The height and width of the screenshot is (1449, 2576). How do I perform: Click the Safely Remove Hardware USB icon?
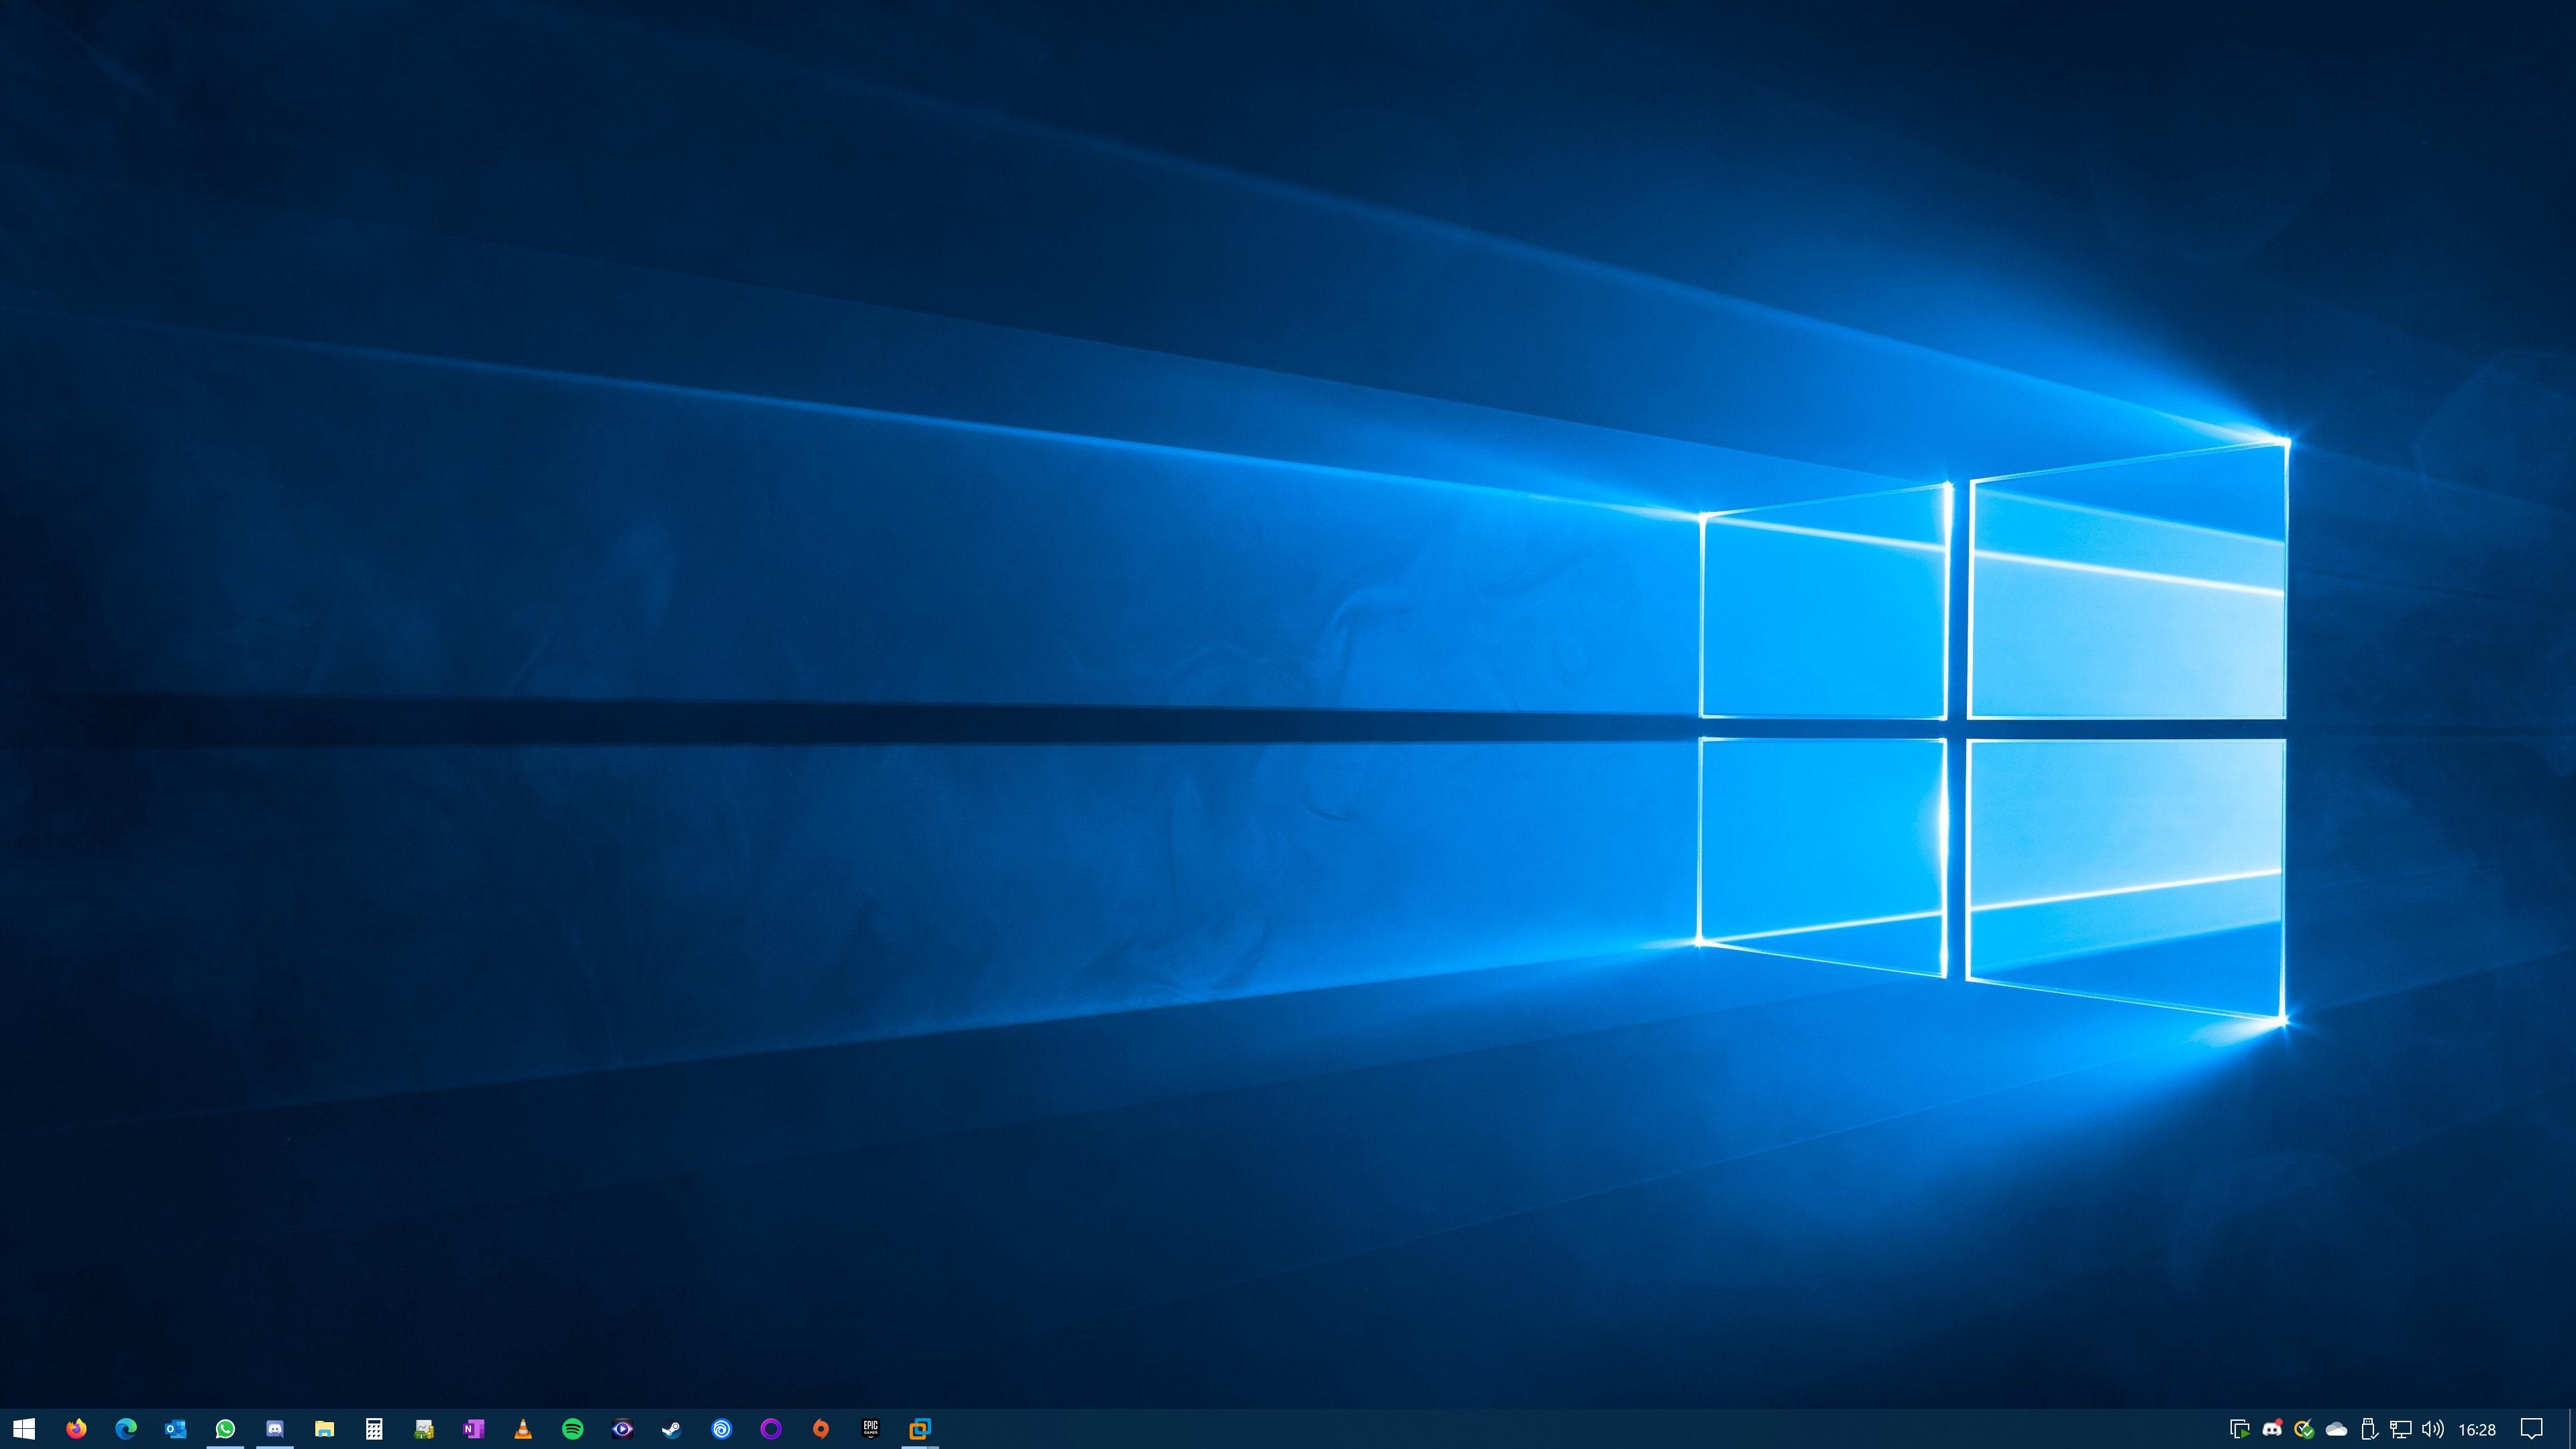pyautogui.click(x=2369, y=1429)
